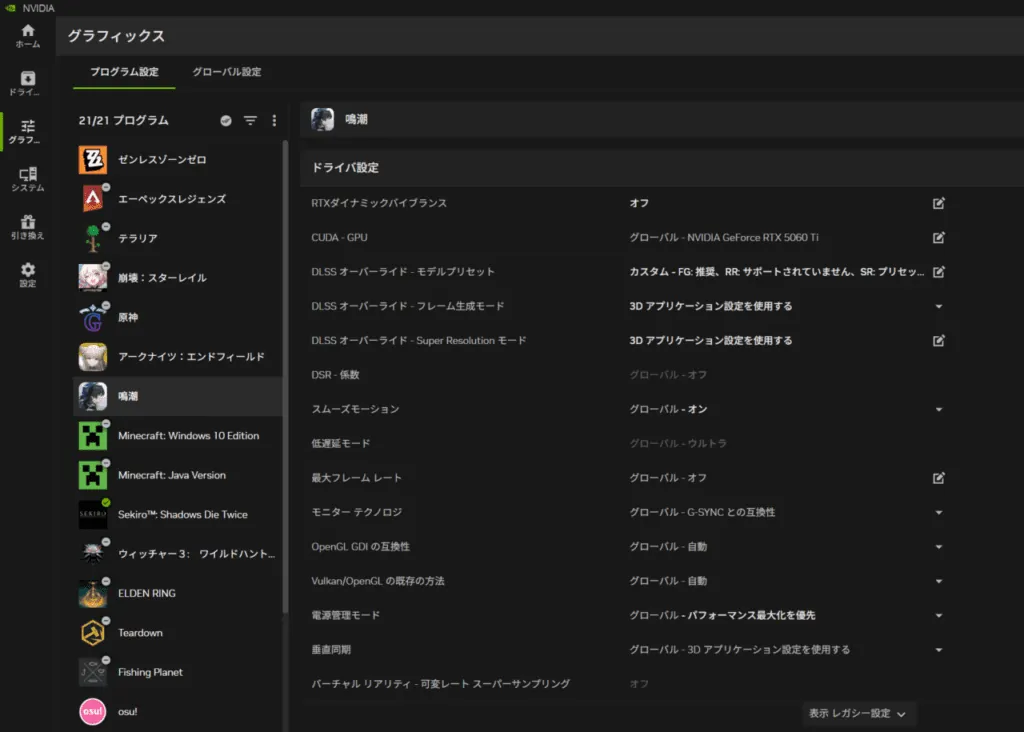Viewport: 1024px width, 732px height.
Task: Open the システム (System) sidebar page
Action: [27, 180]
